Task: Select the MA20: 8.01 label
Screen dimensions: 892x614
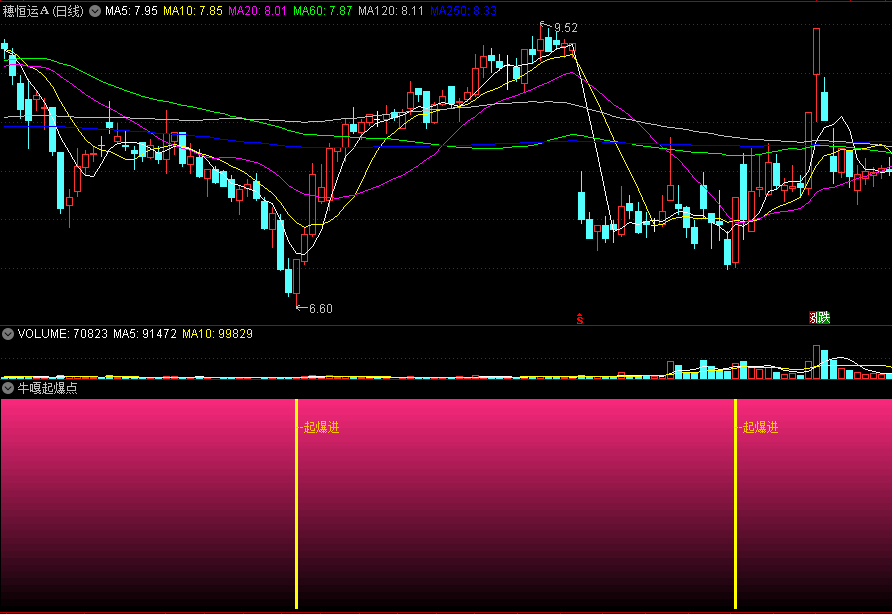Action: coord(257,11)
